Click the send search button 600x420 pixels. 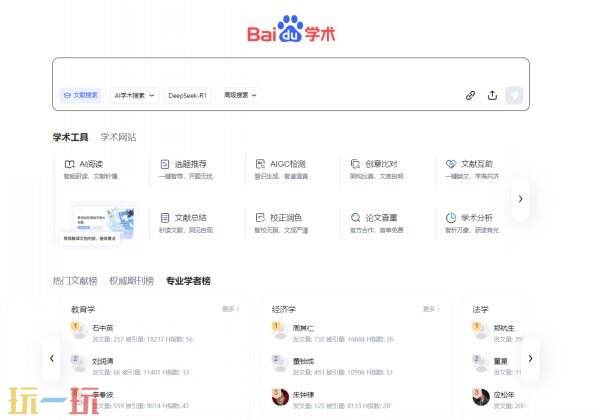click(x=514, y=95)
